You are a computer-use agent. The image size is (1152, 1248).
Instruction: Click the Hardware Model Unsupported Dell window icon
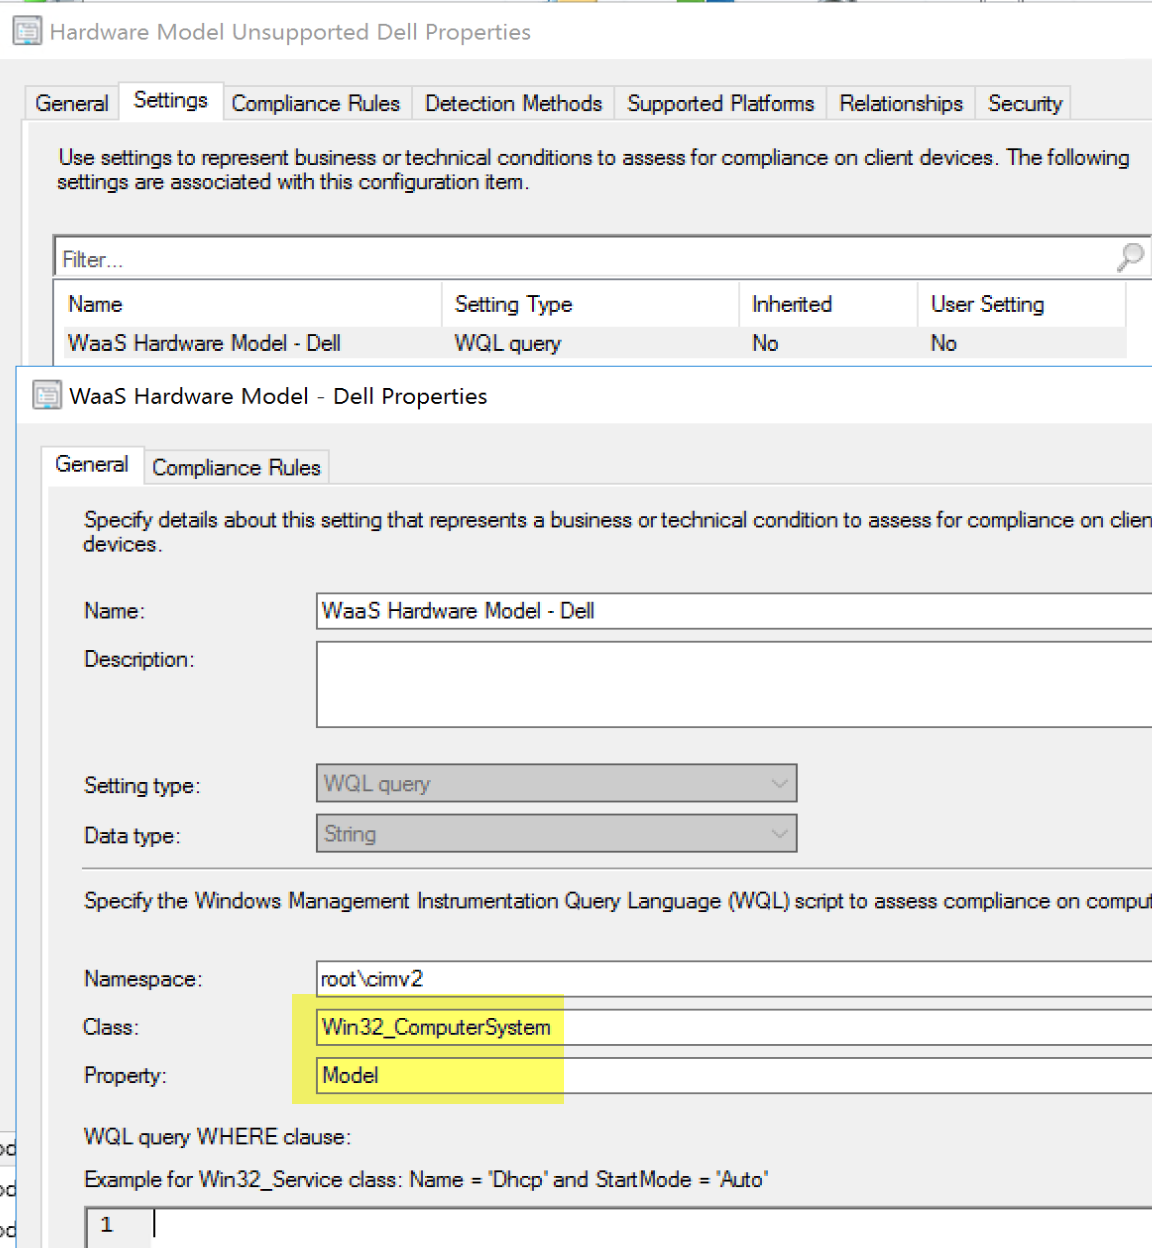(x=27, y=32)
